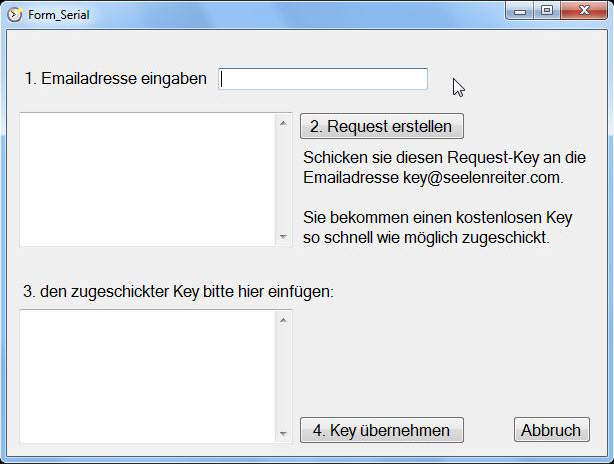
Task: Minimize the Form_Serial window
Action: tap(520, 11)
